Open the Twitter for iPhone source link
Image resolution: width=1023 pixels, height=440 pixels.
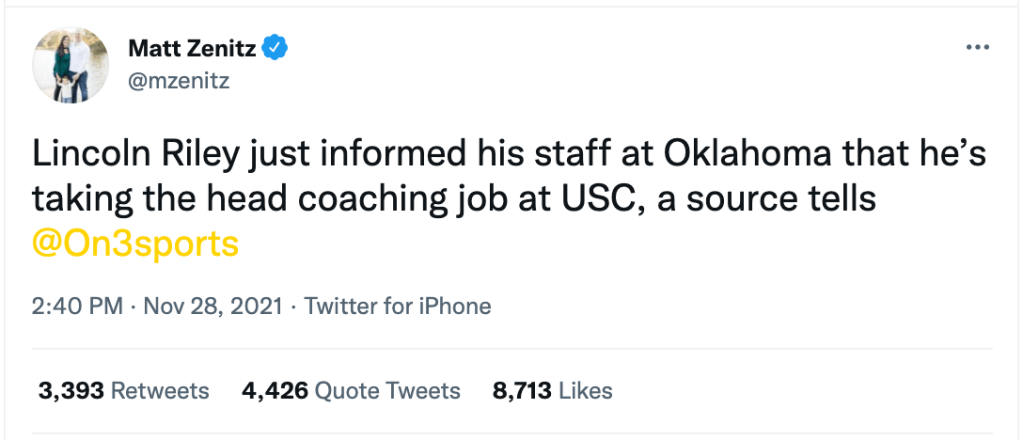tap(397, 306)
